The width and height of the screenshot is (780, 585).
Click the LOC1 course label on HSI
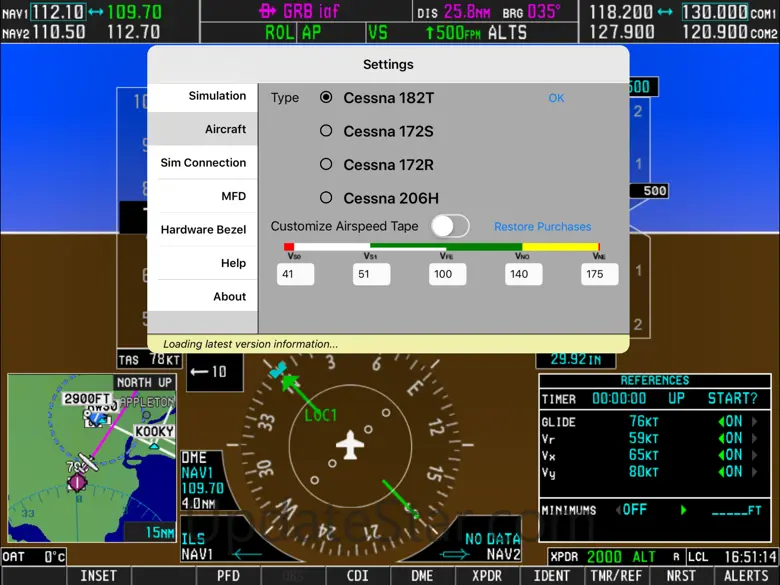320,415
